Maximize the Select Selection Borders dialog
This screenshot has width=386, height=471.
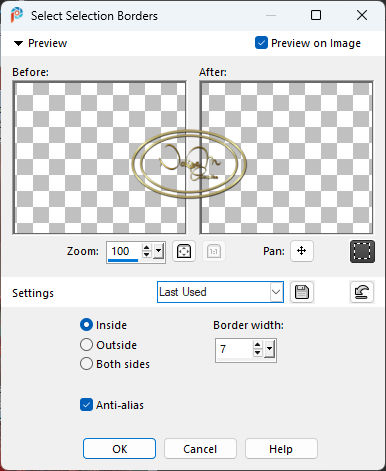coord(316,15)
